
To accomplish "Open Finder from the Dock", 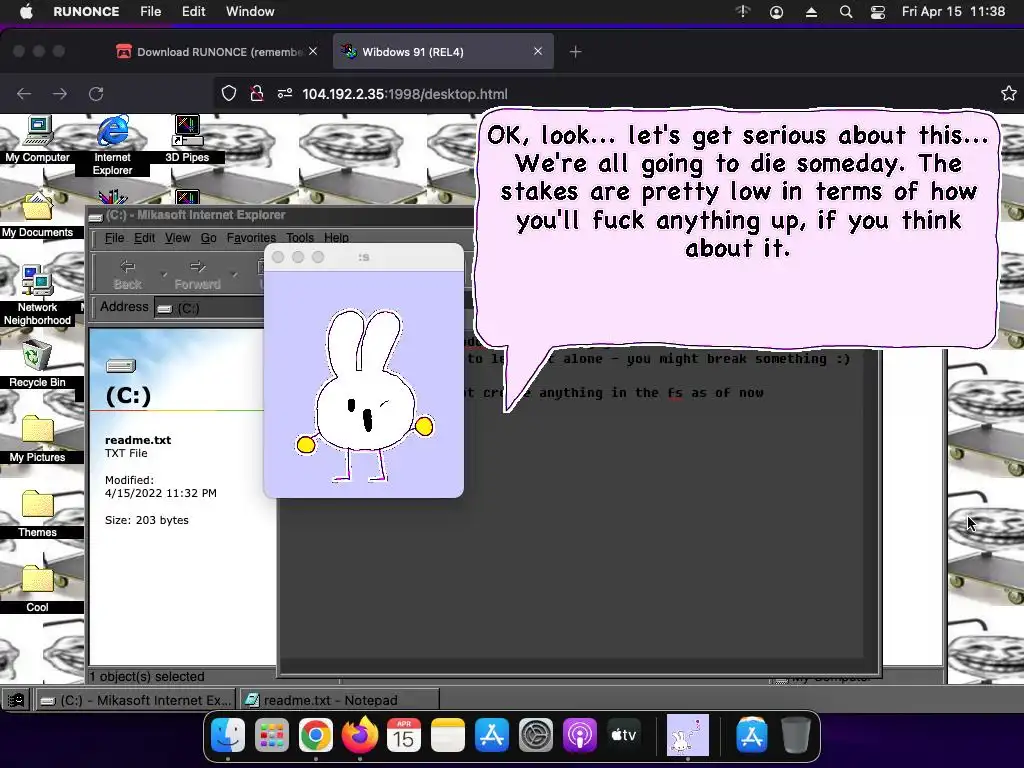I will [228, 735].
